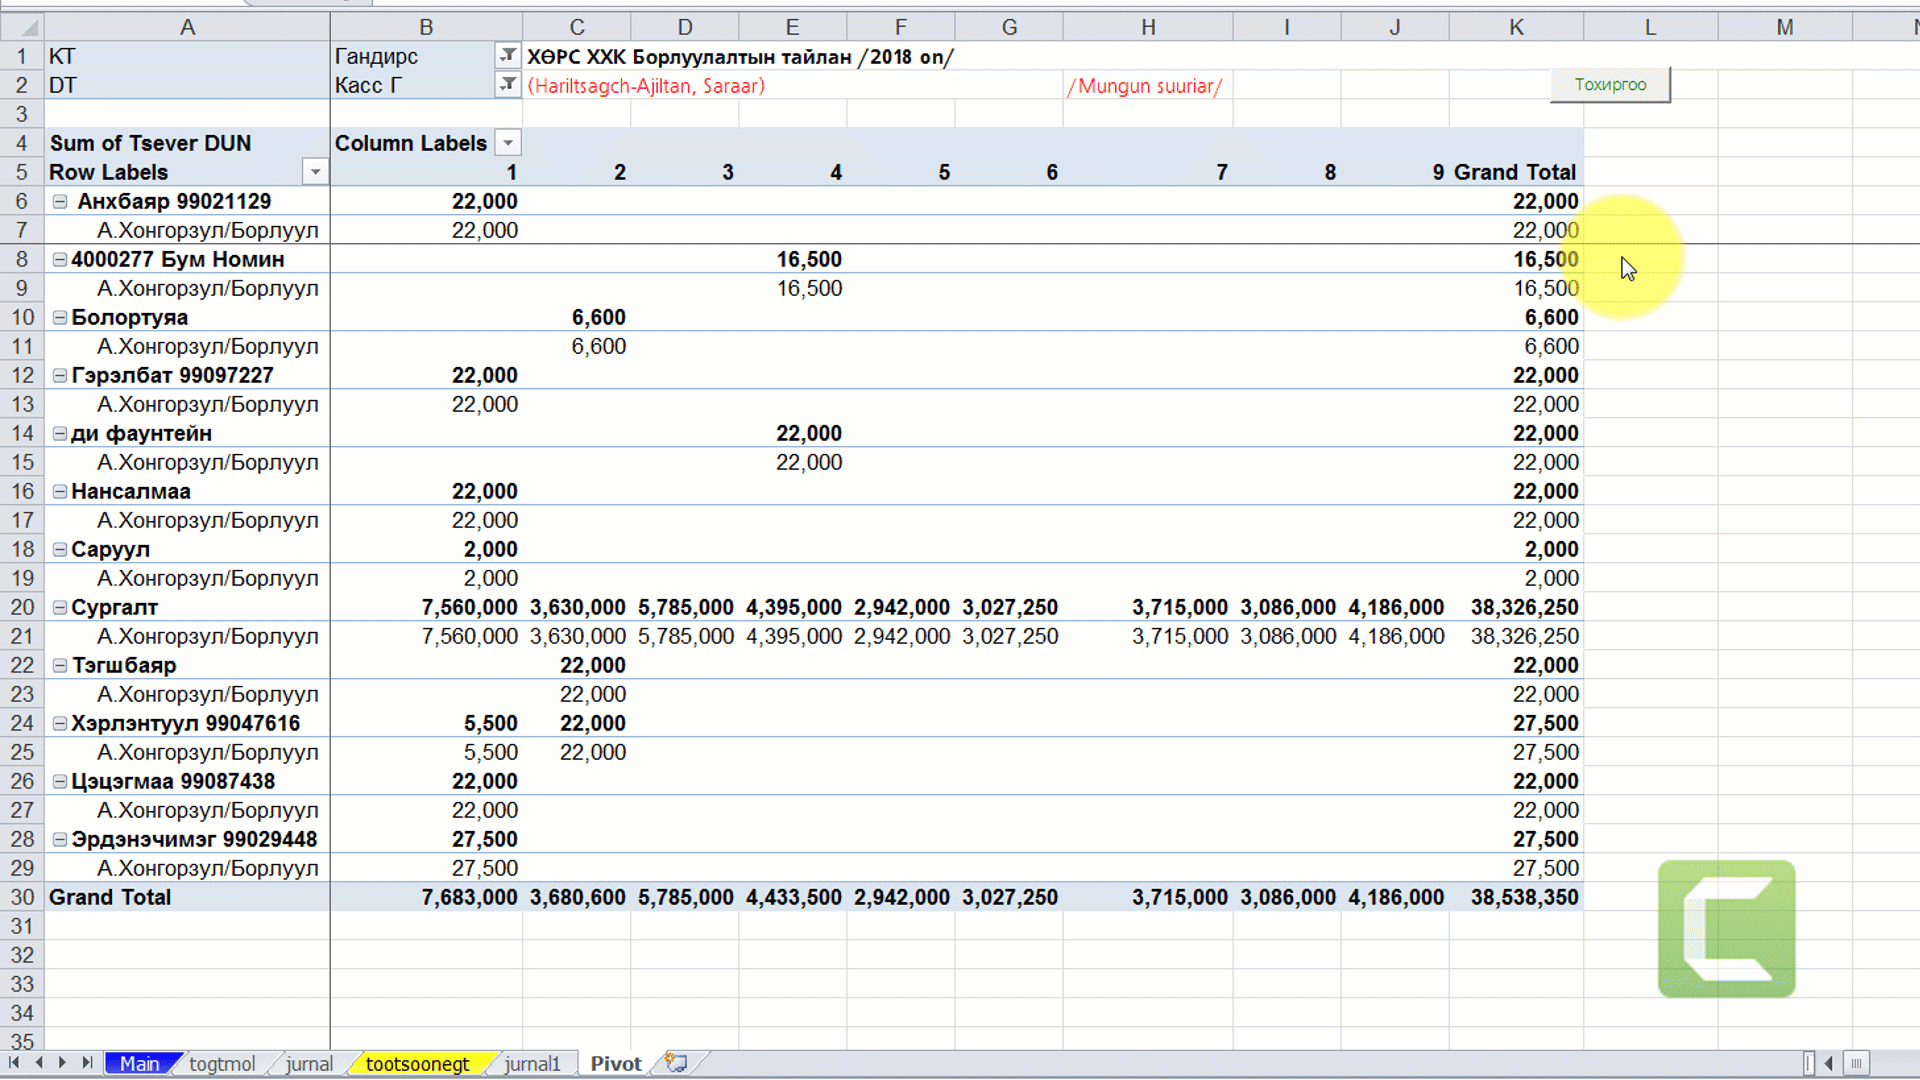1920x1080 pixels.
Task: Click the horizontal scrollbar left arrow
Action: coord(1829,1063)
